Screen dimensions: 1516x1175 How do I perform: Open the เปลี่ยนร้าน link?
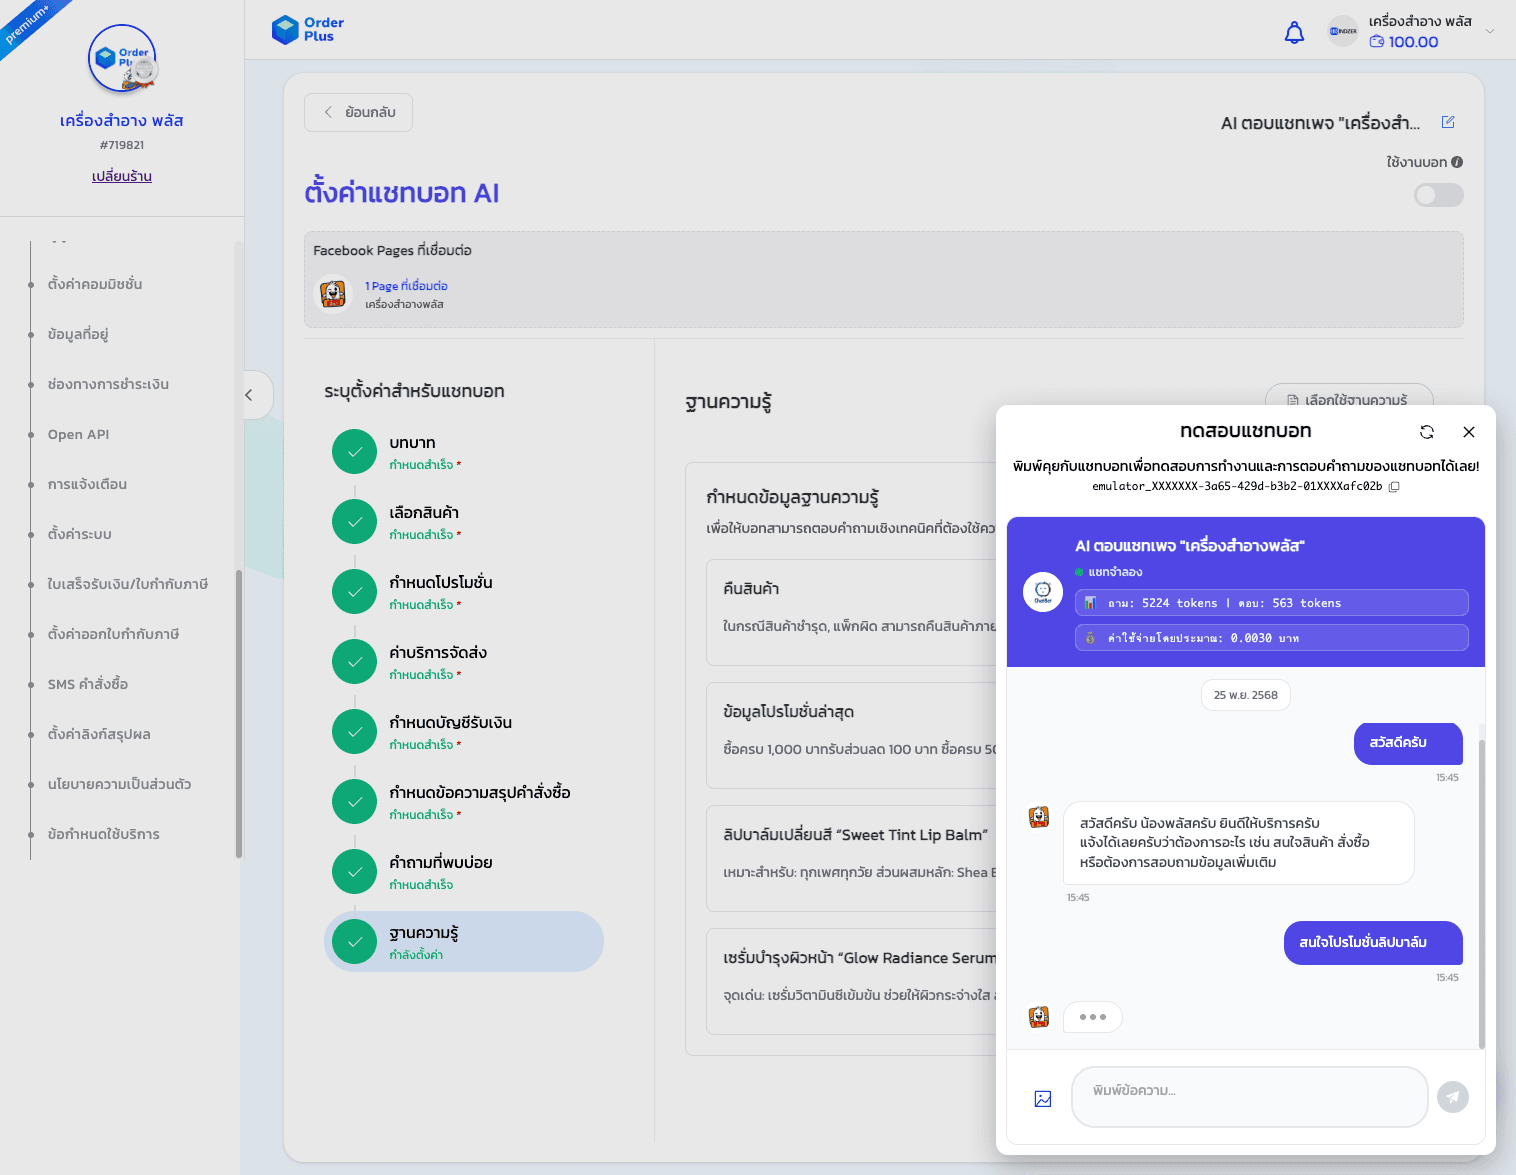point(121,176)
